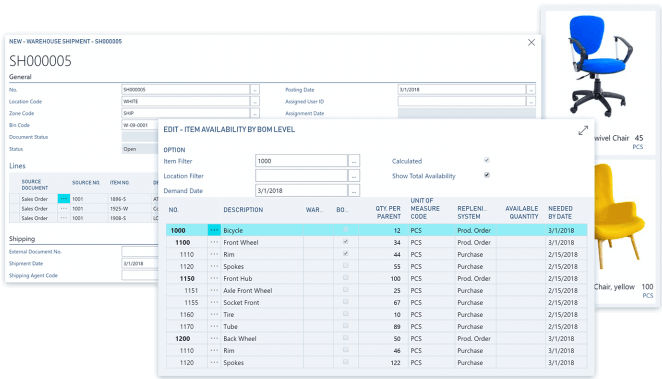The image size is (662, 379).
Task: Toggle the Bottleneck checkbox in Back Wheel row
Action: tap(346, 338)
